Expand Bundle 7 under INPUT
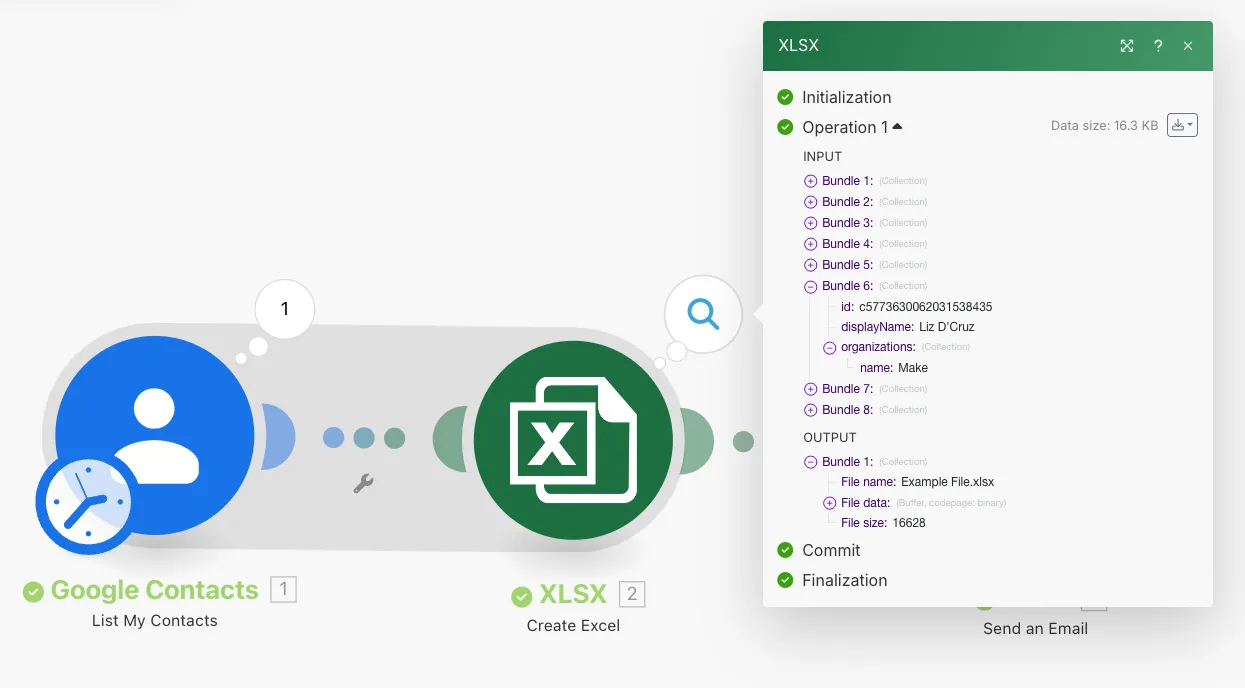This screenshot has width=1245, height=688. tap(811, 389)
